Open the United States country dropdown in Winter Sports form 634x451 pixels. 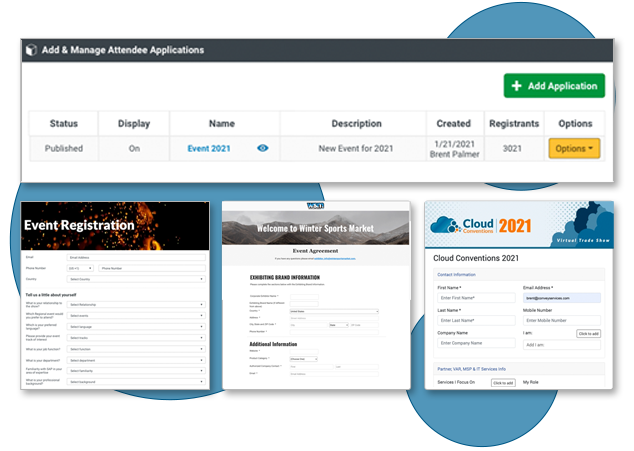click(334, 311)
